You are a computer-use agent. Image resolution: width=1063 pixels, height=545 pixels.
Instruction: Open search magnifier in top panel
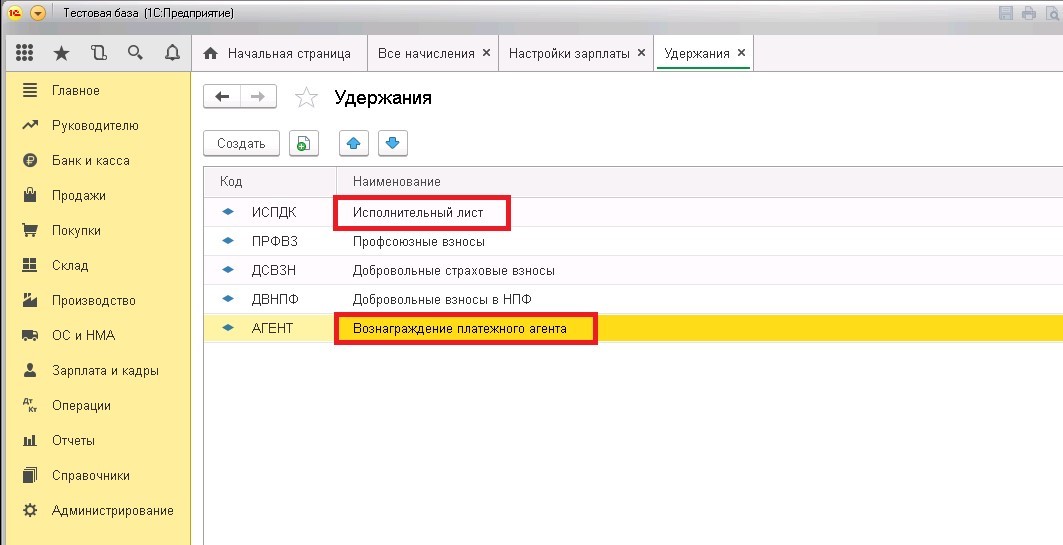click(x=136, y=53)
